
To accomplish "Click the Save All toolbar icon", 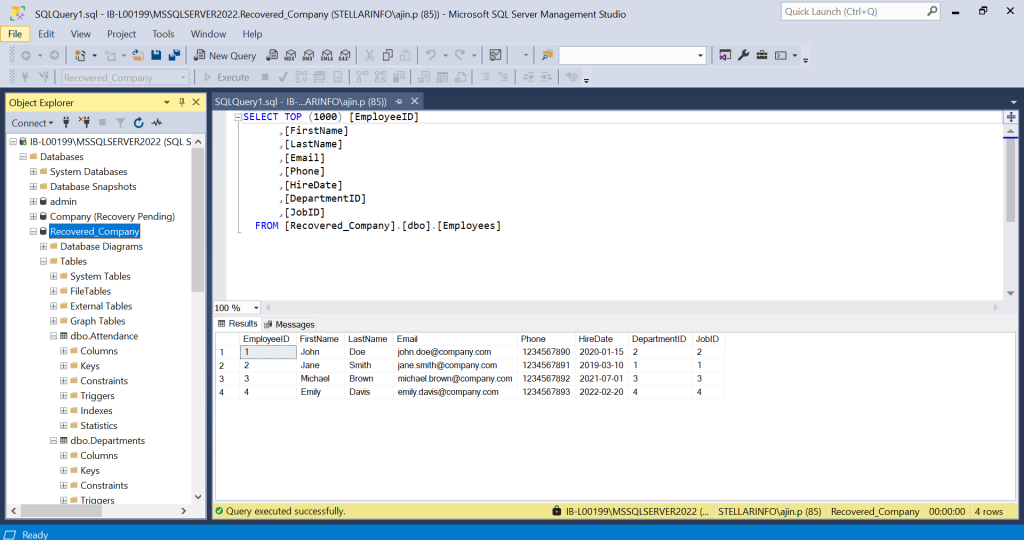I will click(x=174, y=55).
